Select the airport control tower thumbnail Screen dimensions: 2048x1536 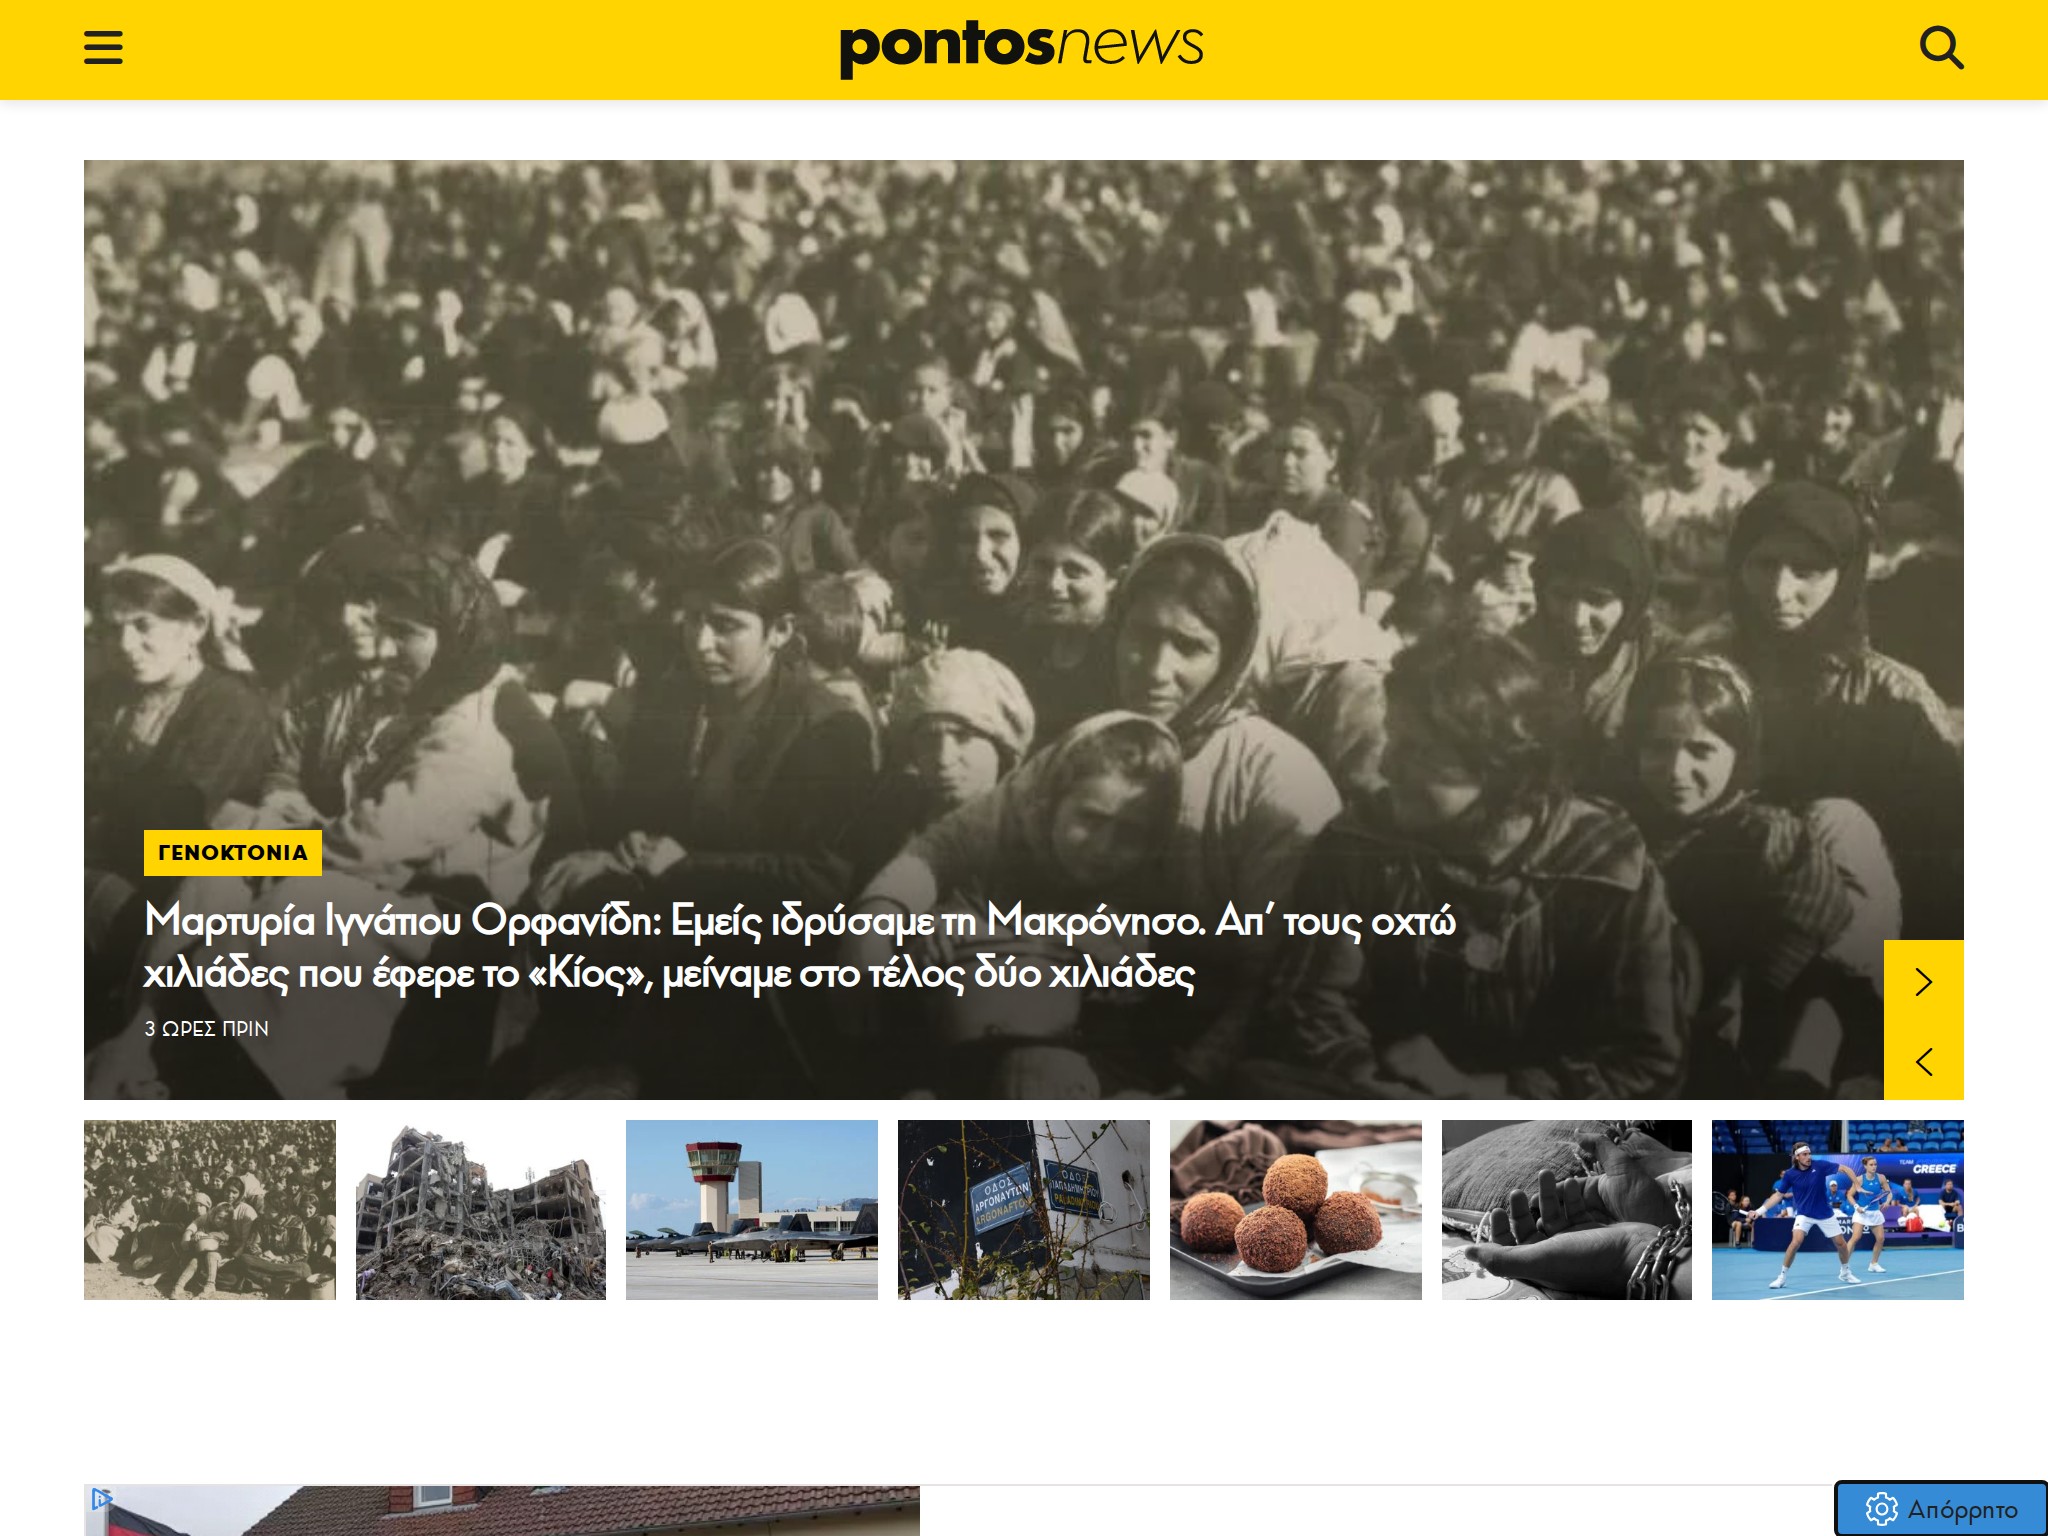coord(752,1210)
